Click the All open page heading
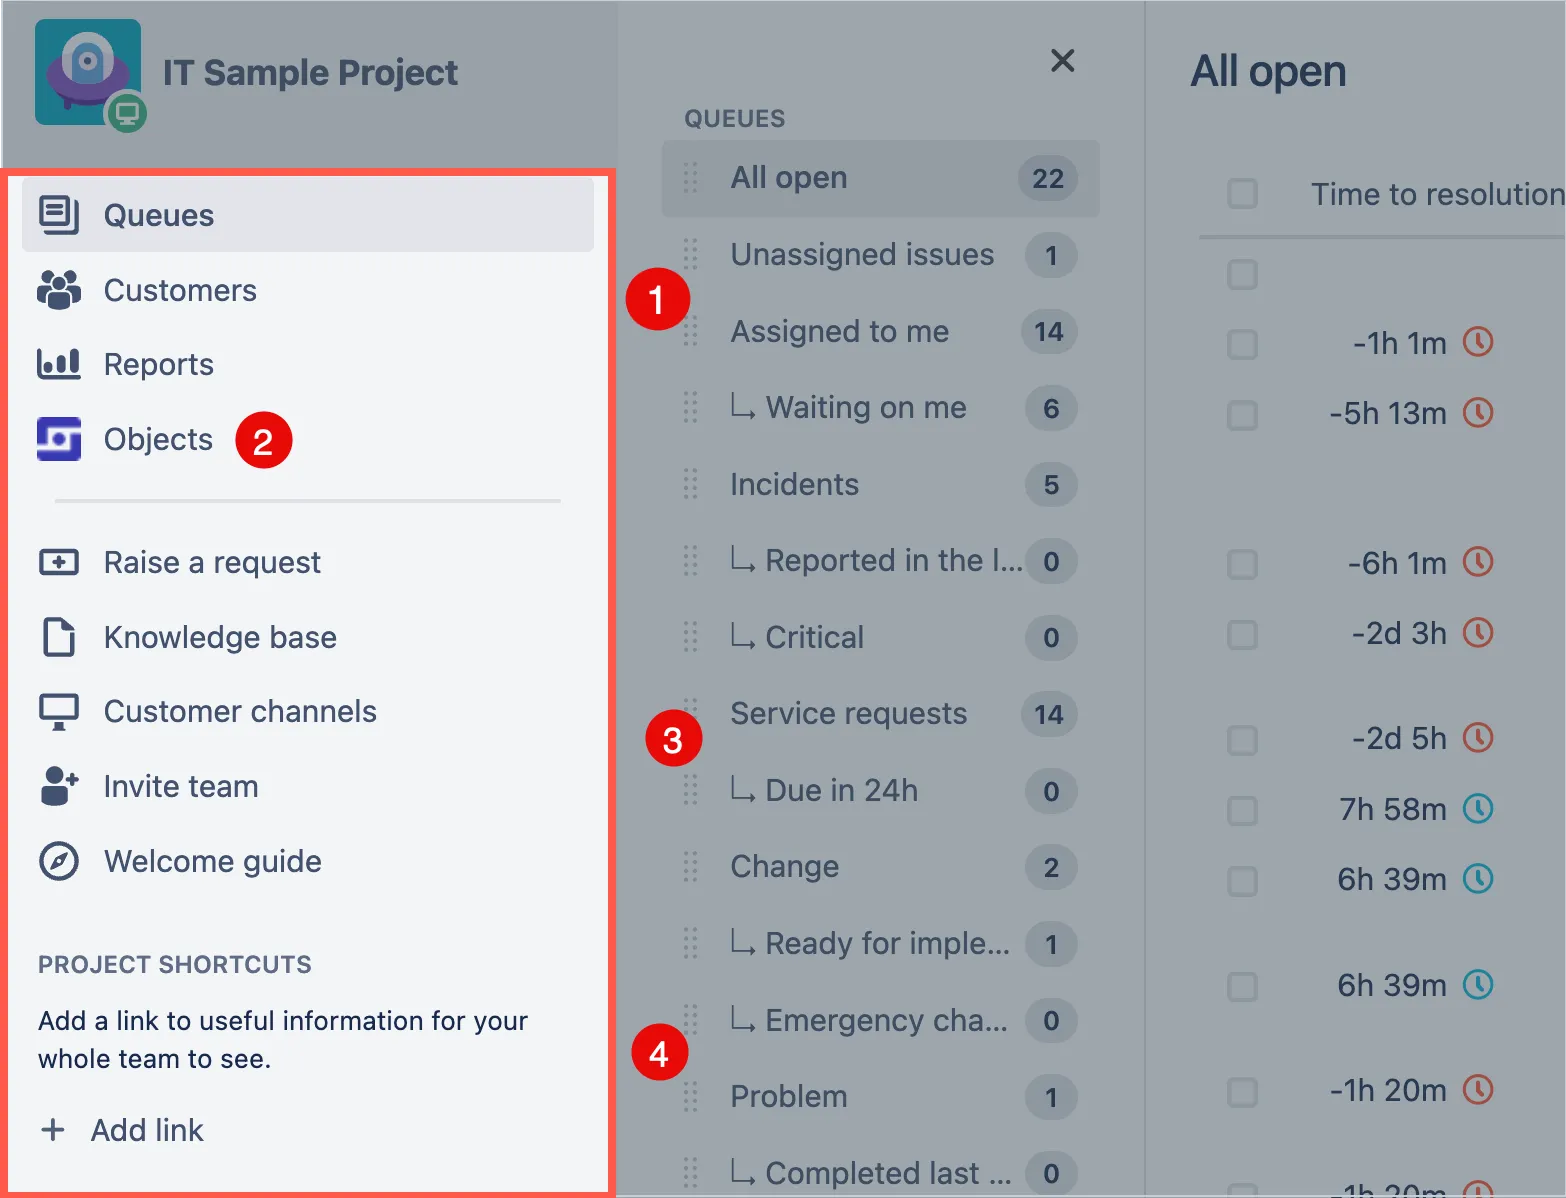1566x1198 pixels. 1268,71
